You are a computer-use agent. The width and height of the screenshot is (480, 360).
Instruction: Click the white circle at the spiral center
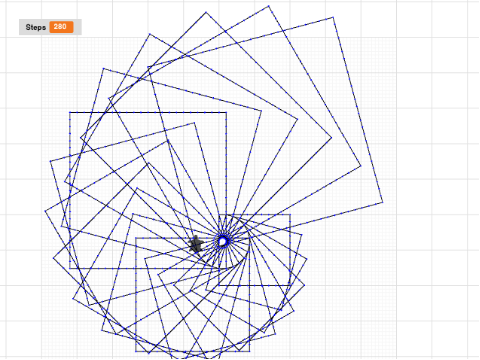[x=223, y=241]
